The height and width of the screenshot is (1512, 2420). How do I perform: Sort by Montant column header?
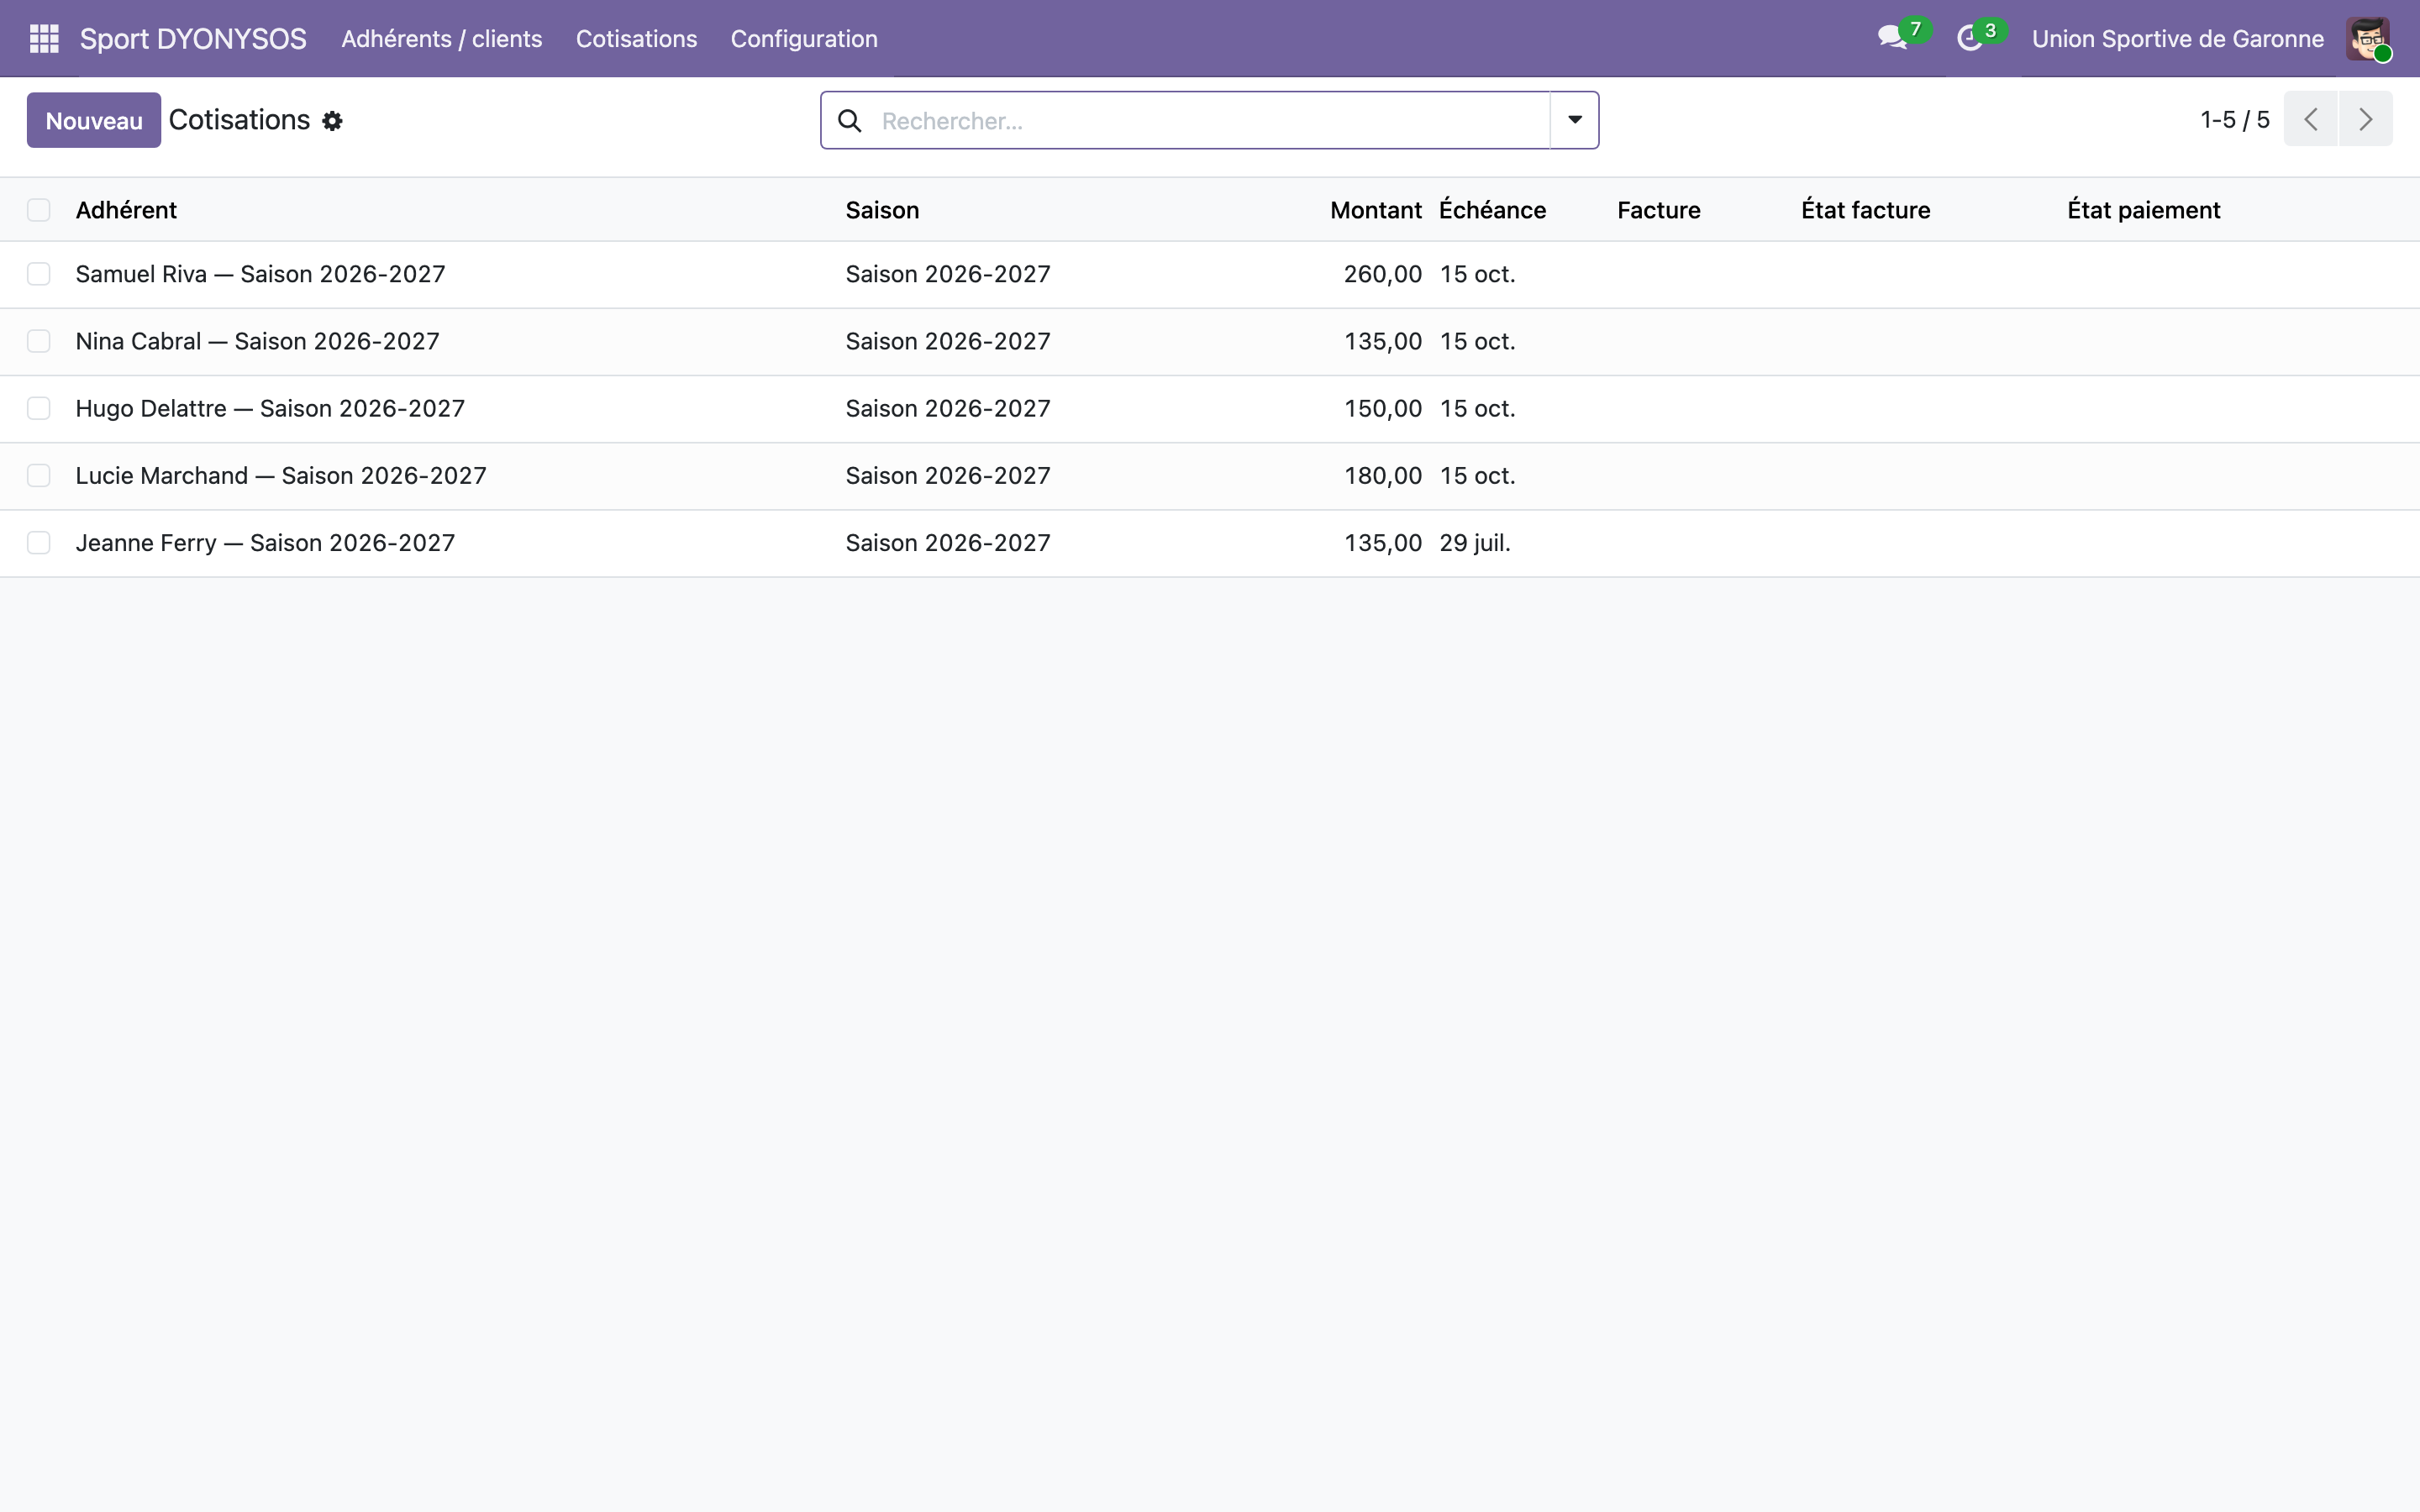click(x=1375, y=210)
